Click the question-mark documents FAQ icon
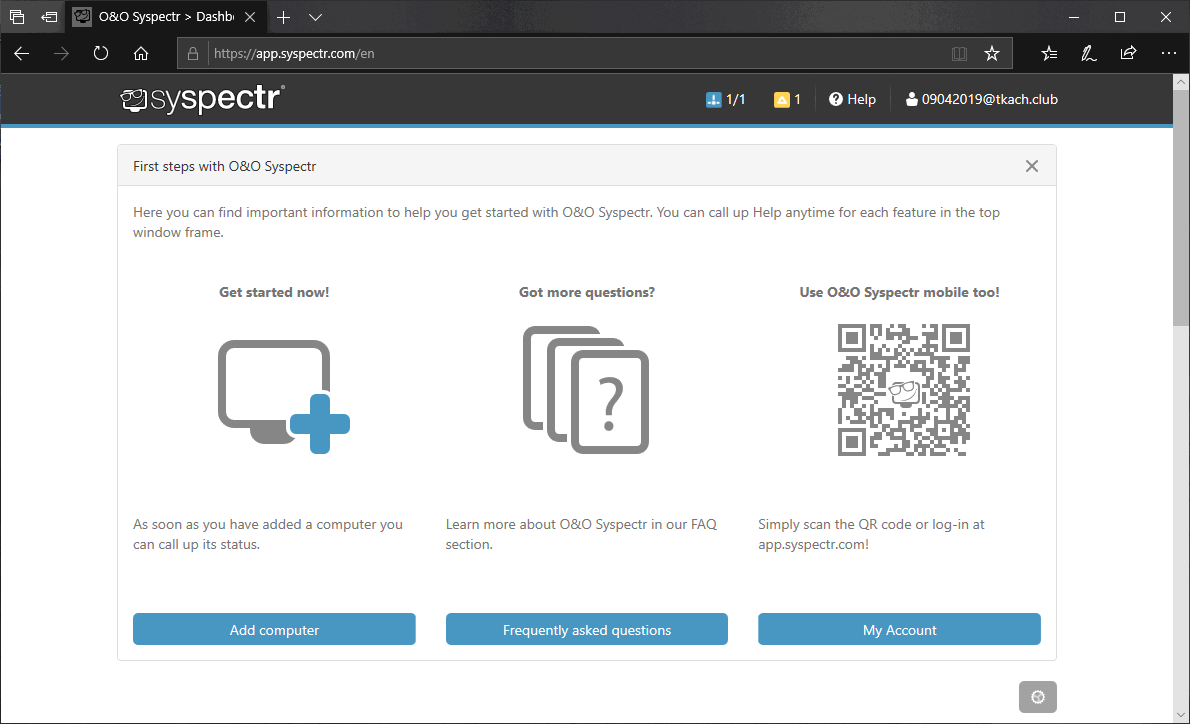Screen dimensions: 1190x724 [x=586, y=390]
